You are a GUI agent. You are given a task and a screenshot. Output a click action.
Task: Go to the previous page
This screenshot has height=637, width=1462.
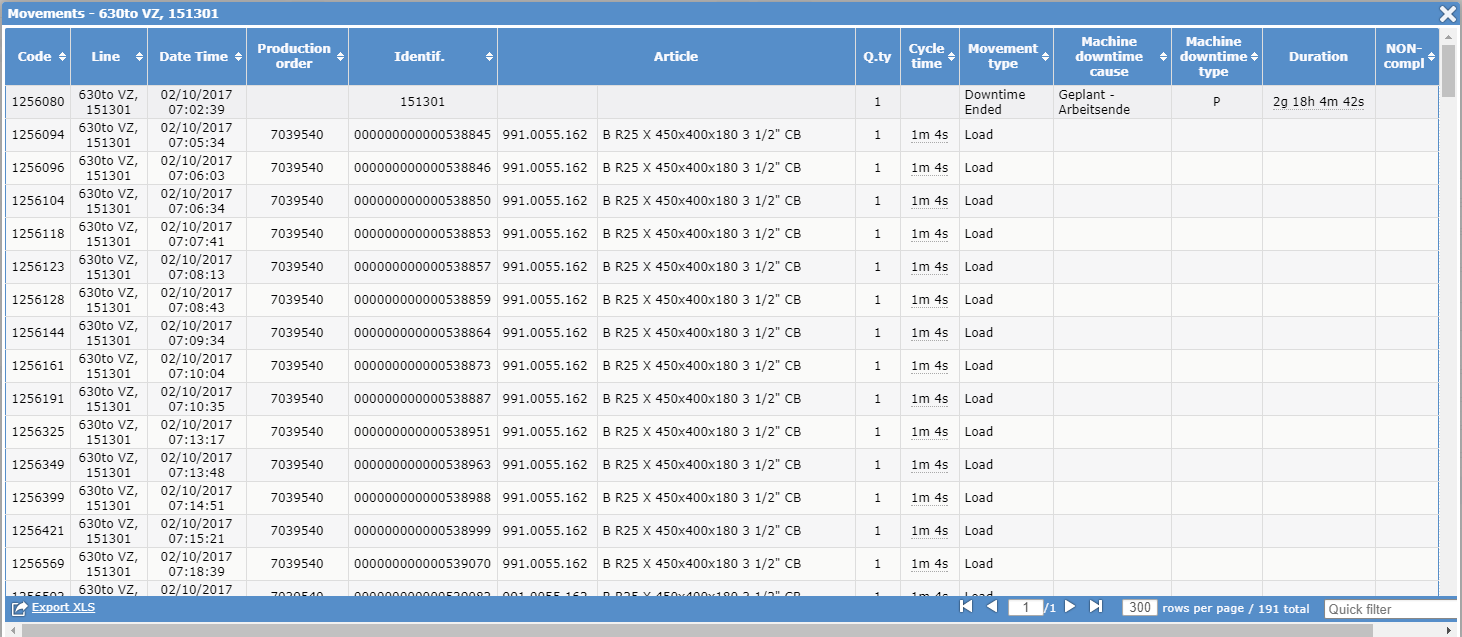click(x=991, y=607)
